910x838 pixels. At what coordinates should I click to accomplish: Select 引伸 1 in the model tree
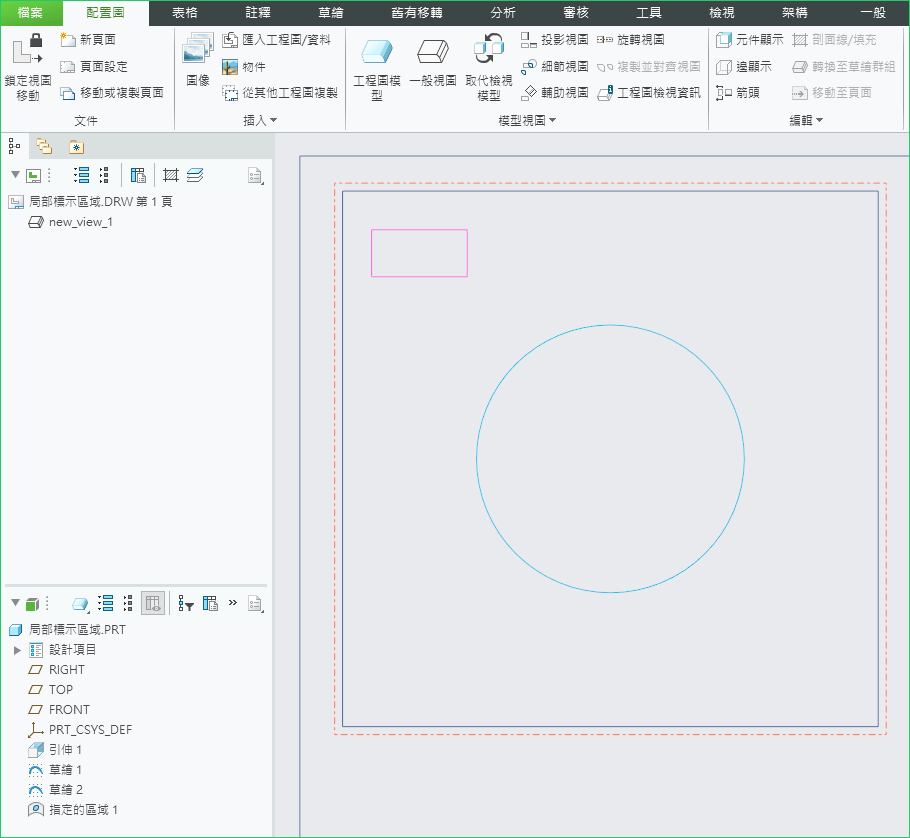[x=65, y=750]
